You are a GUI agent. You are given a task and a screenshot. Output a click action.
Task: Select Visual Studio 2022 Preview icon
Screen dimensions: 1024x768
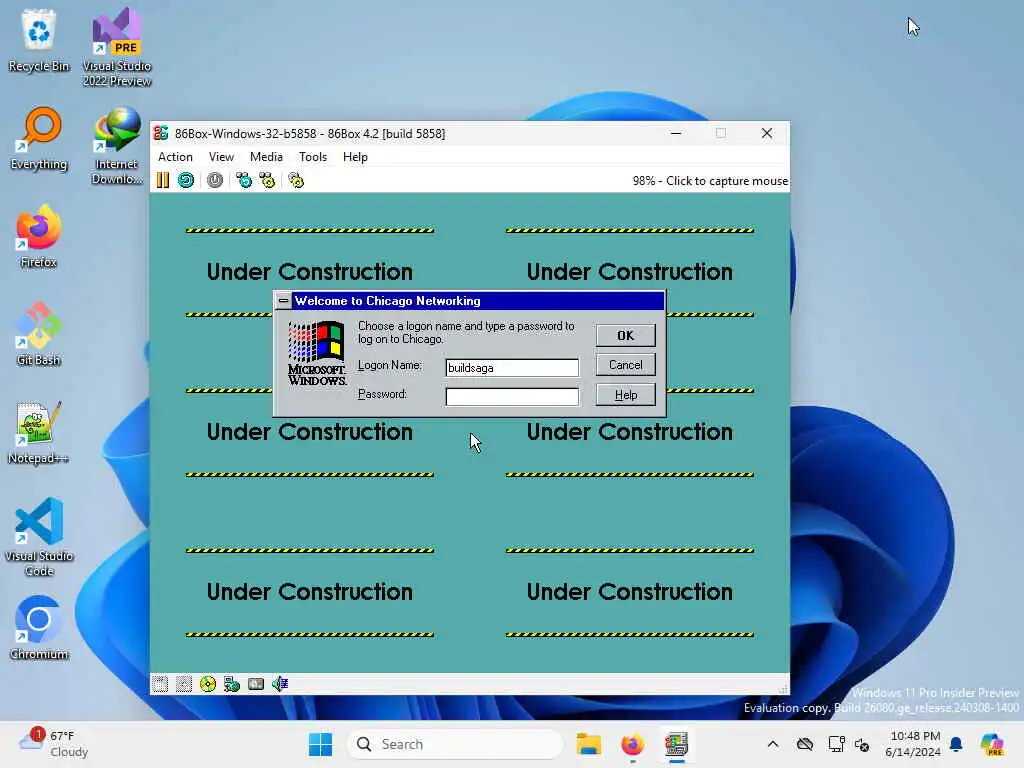point(117,47)
